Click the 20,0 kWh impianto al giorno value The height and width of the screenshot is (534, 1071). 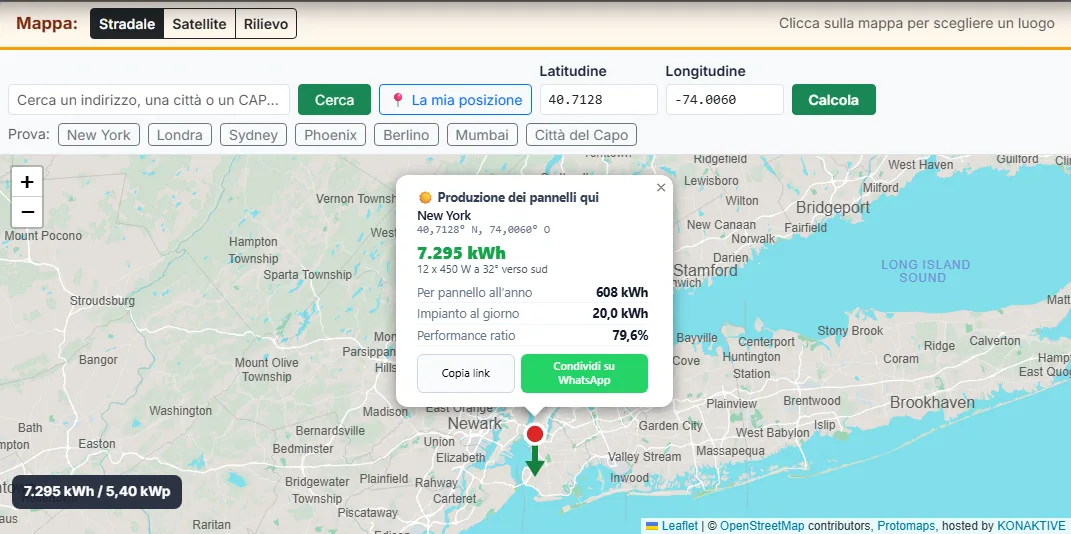620,313
